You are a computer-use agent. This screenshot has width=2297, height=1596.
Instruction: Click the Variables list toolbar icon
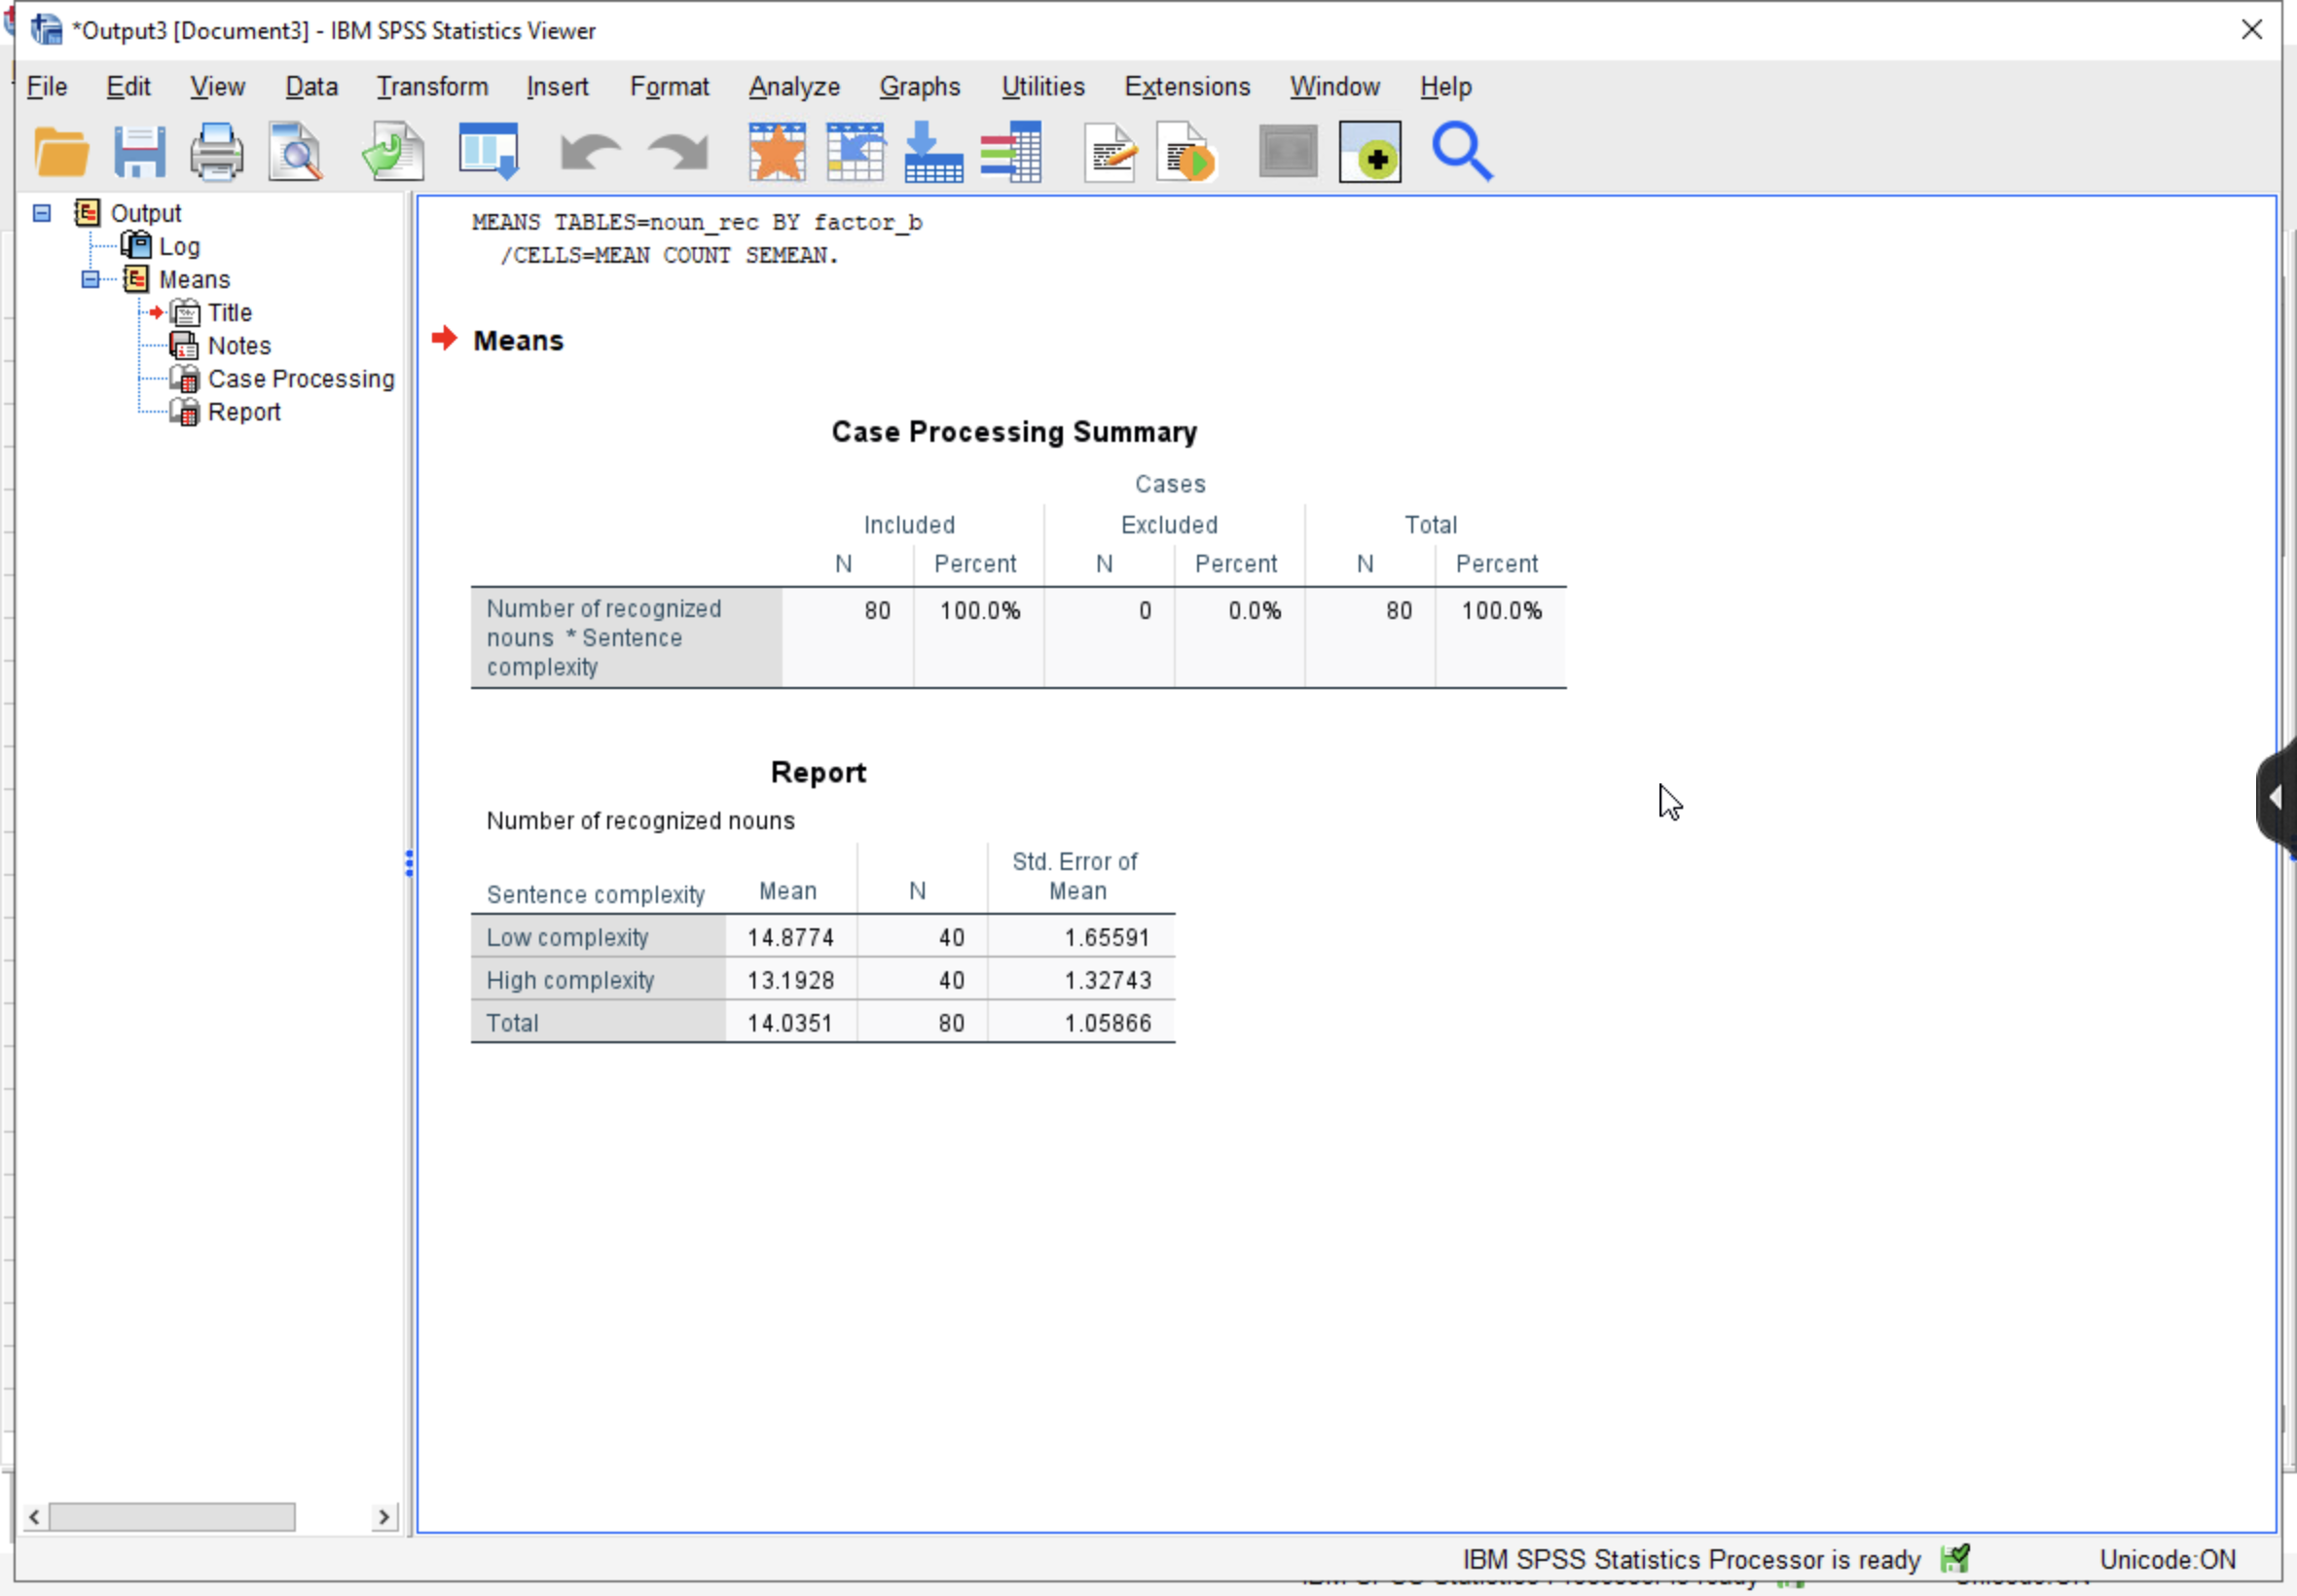coord(1012,151)
